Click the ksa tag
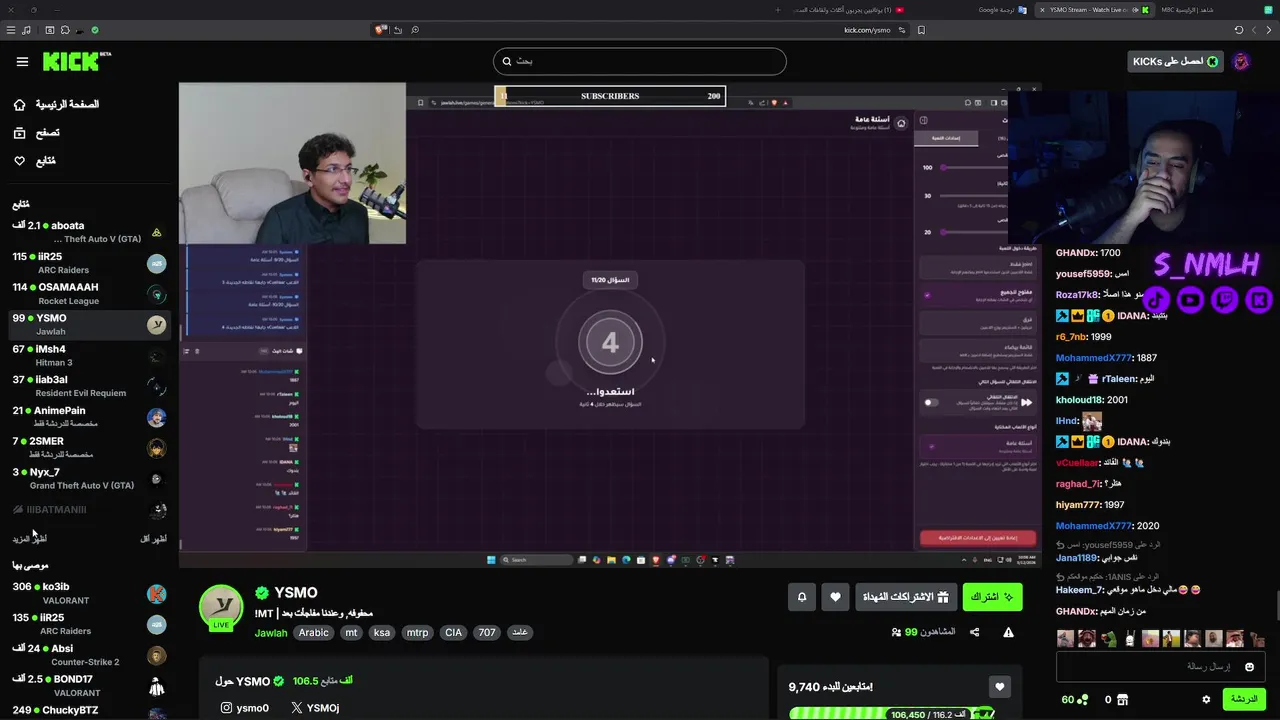 point(381,632)
